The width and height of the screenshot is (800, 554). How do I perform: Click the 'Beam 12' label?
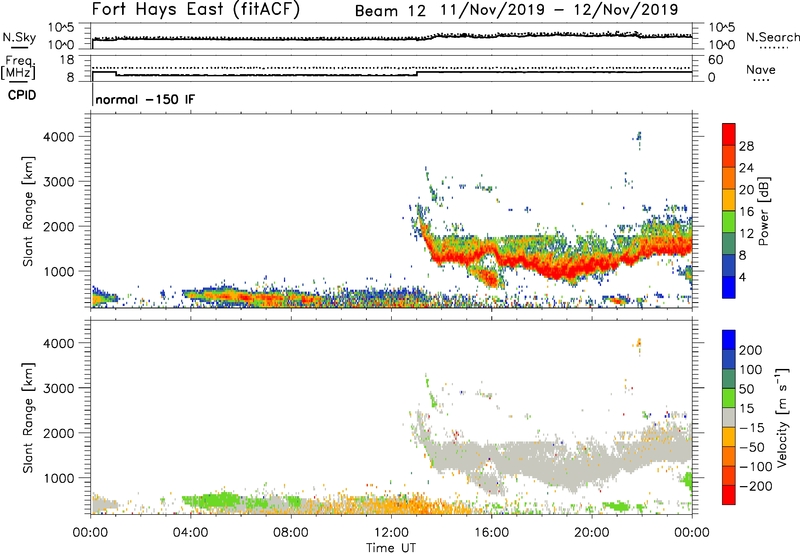coord(390,11)
